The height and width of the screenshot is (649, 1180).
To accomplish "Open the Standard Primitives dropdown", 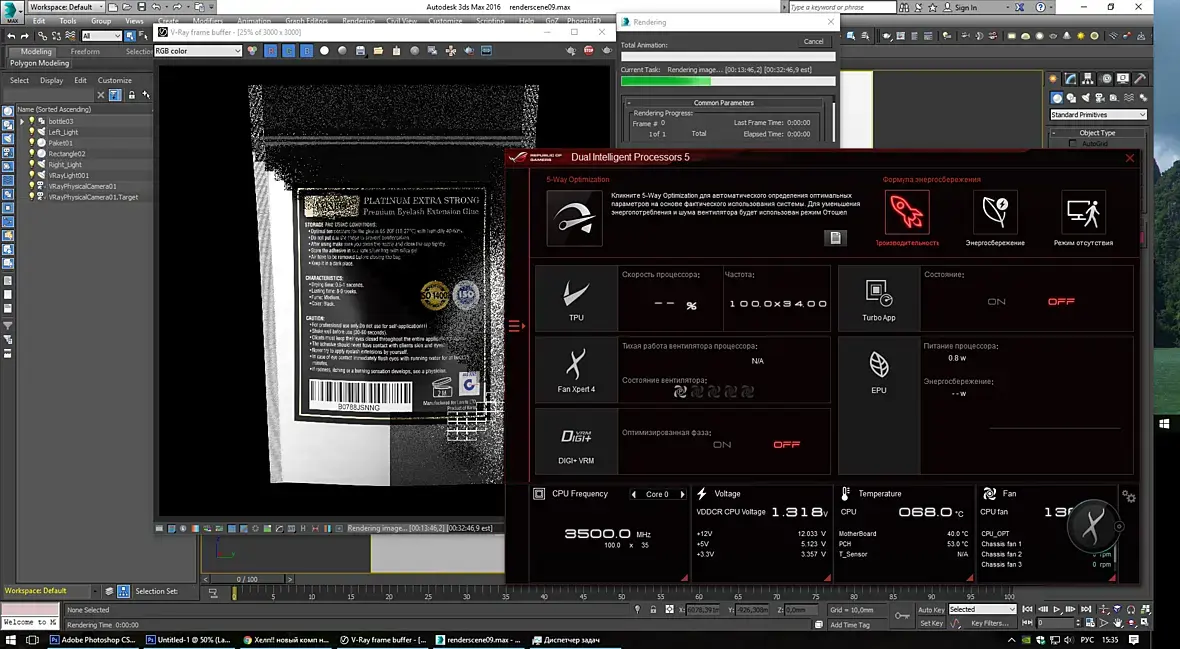I will coord(1097,115).
